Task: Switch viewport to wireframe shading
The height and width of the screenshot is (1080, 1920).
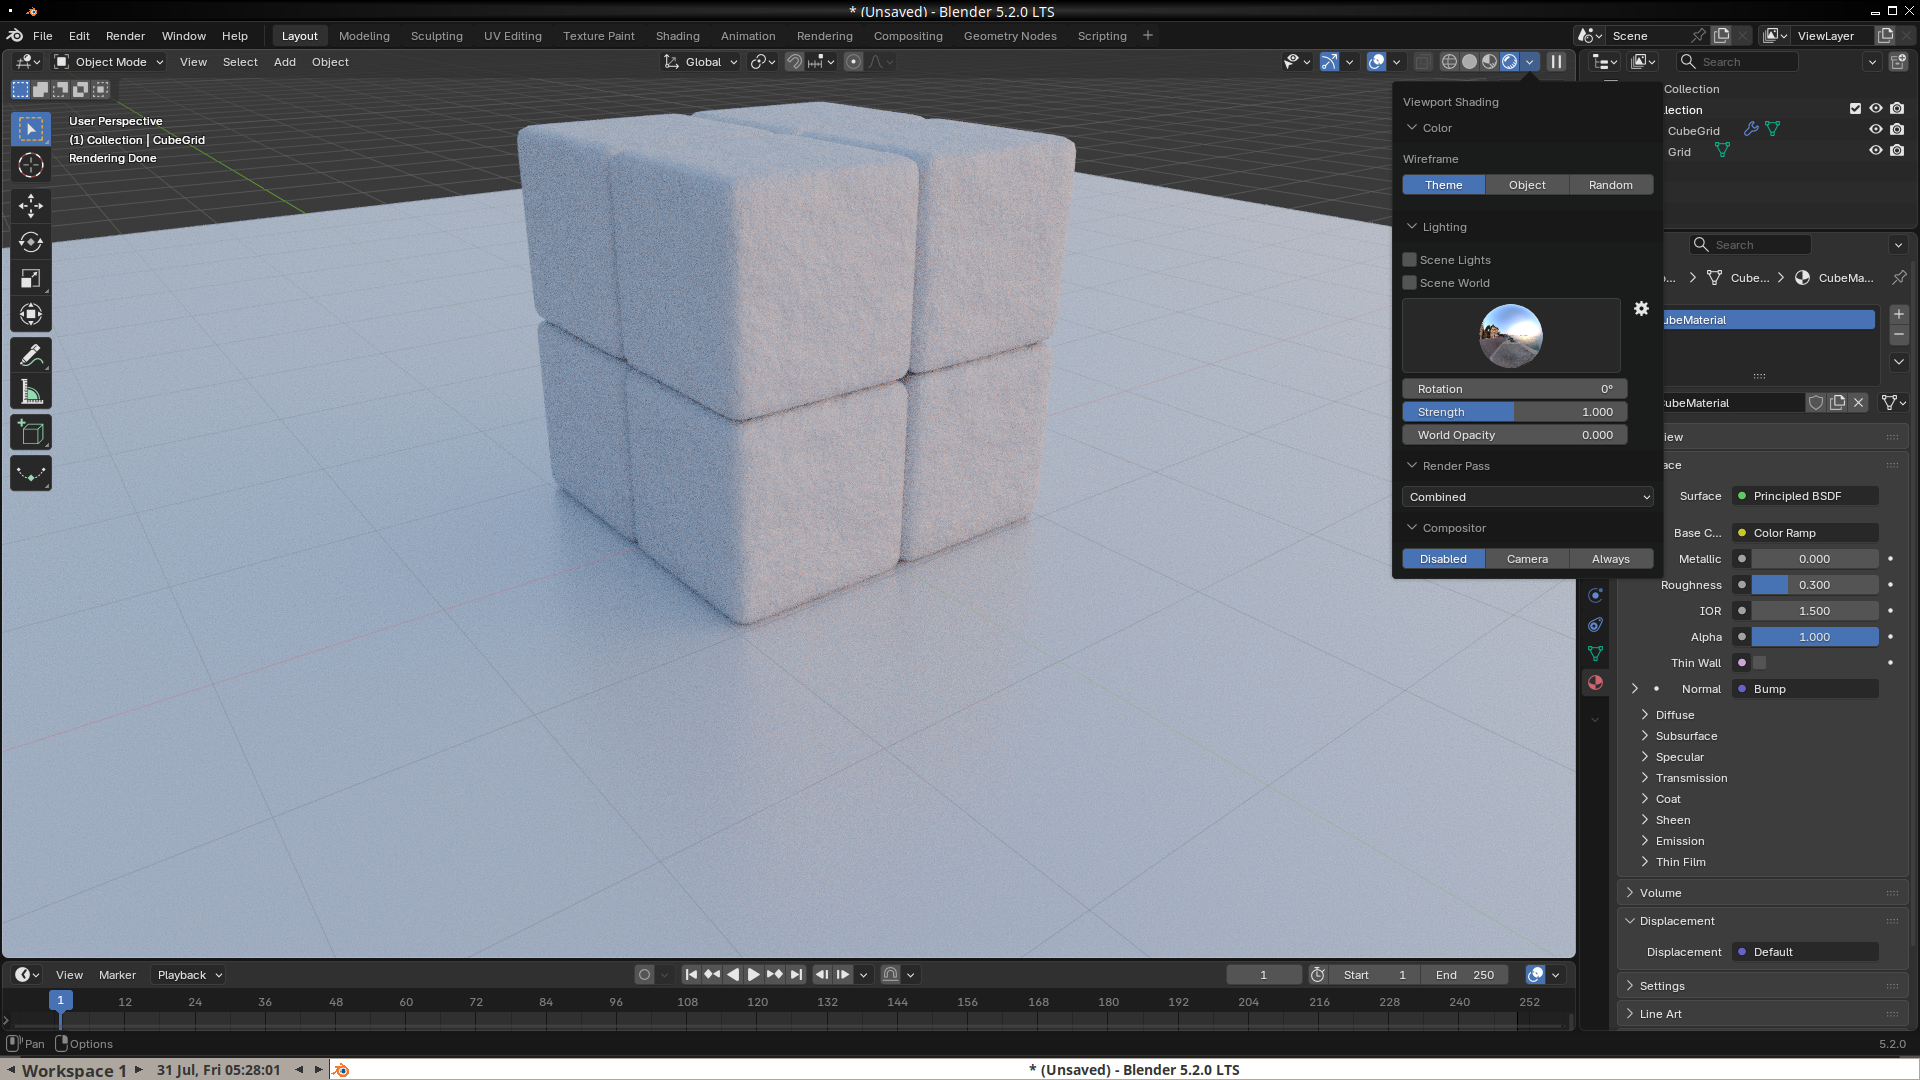Action: pos(1449,62)
